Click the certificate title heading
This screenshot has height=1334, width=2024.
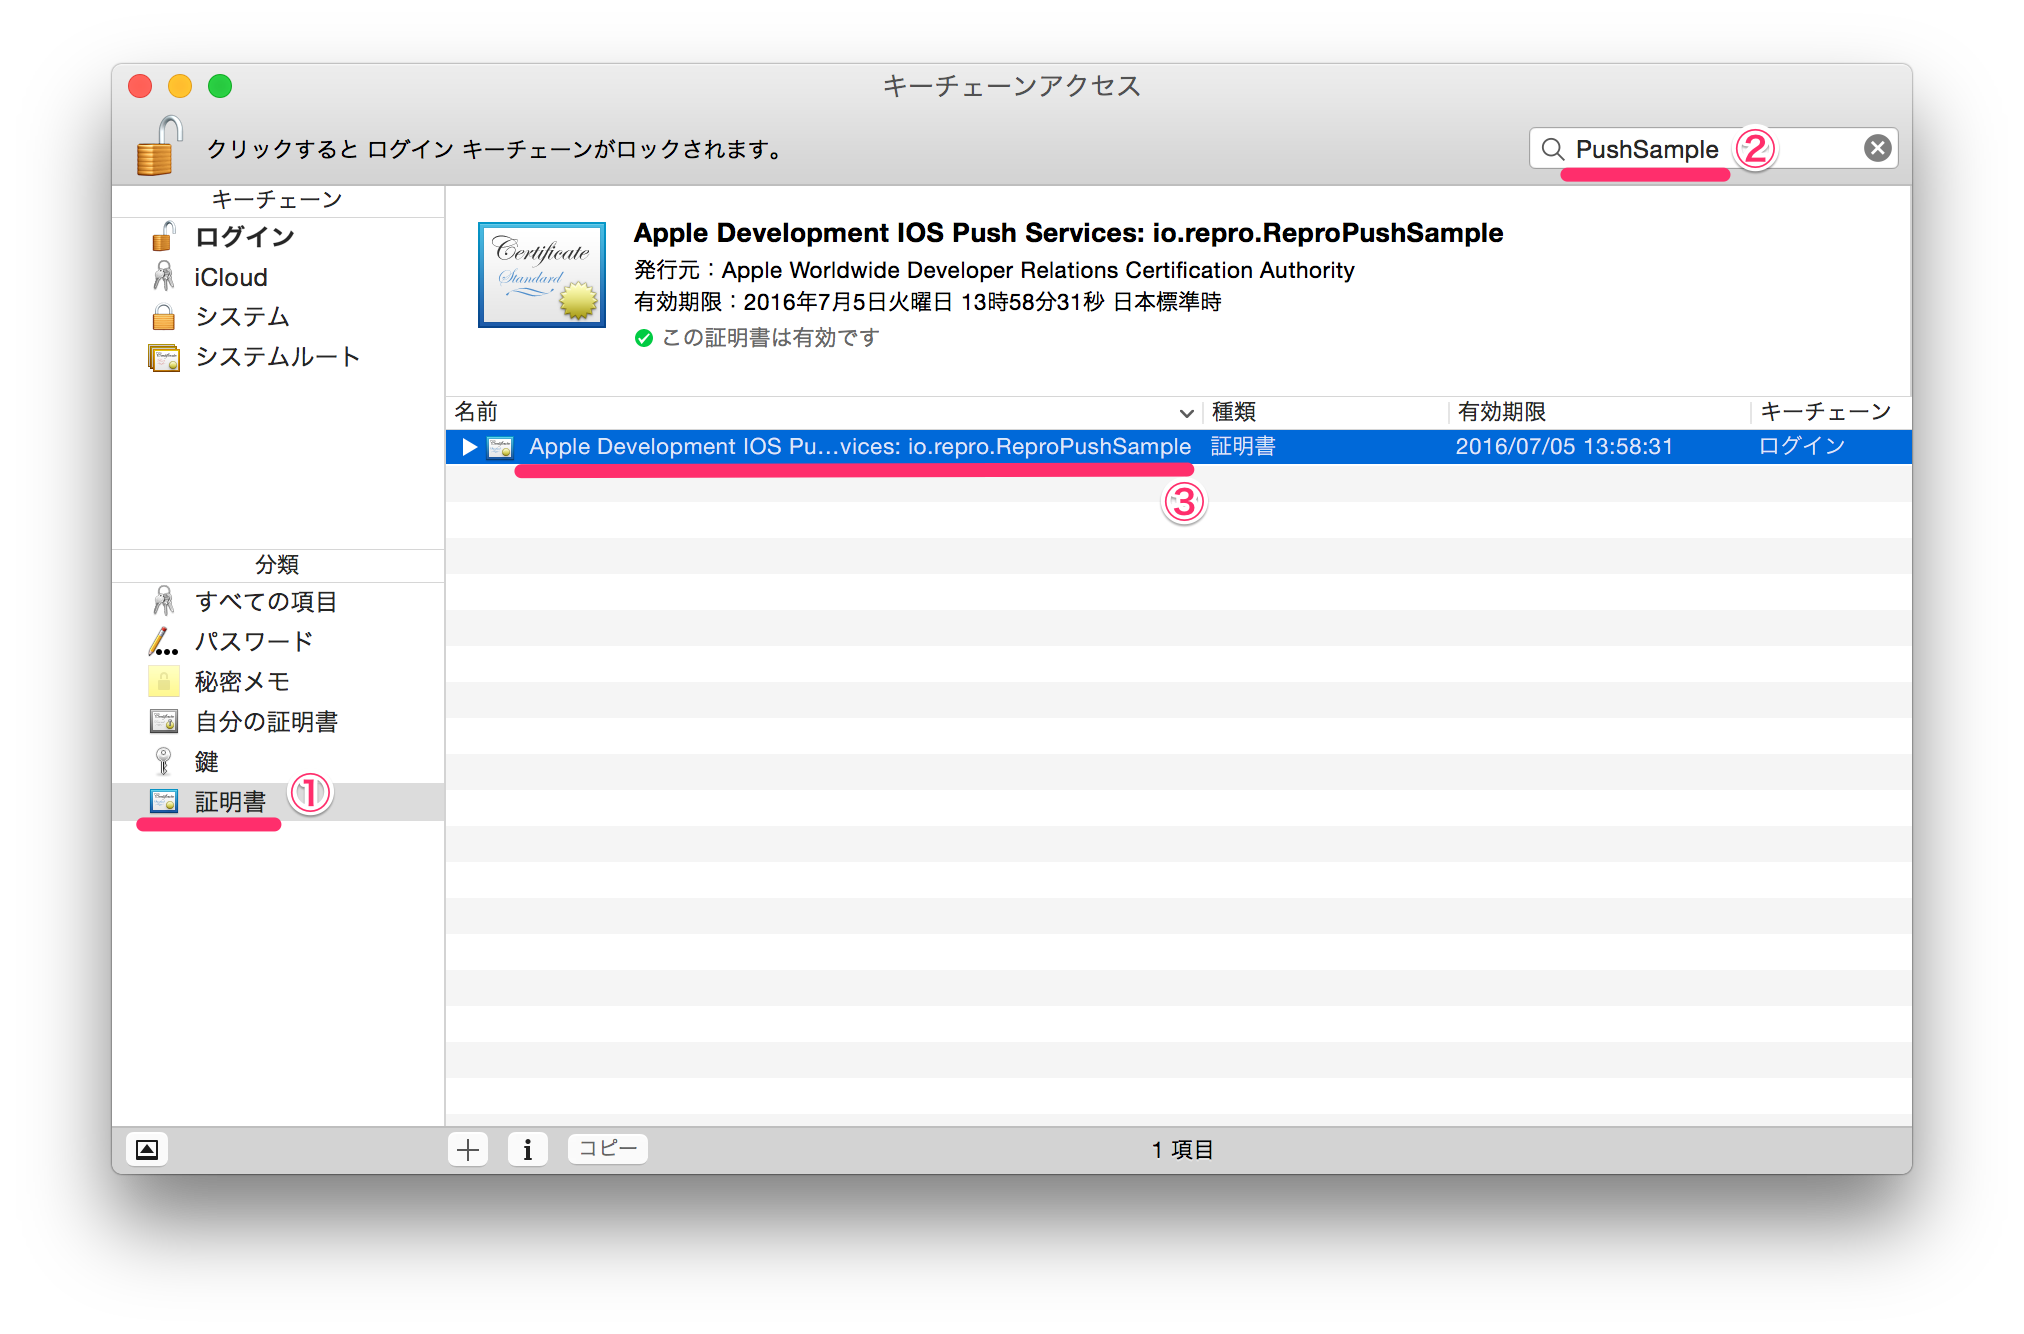1068,233
